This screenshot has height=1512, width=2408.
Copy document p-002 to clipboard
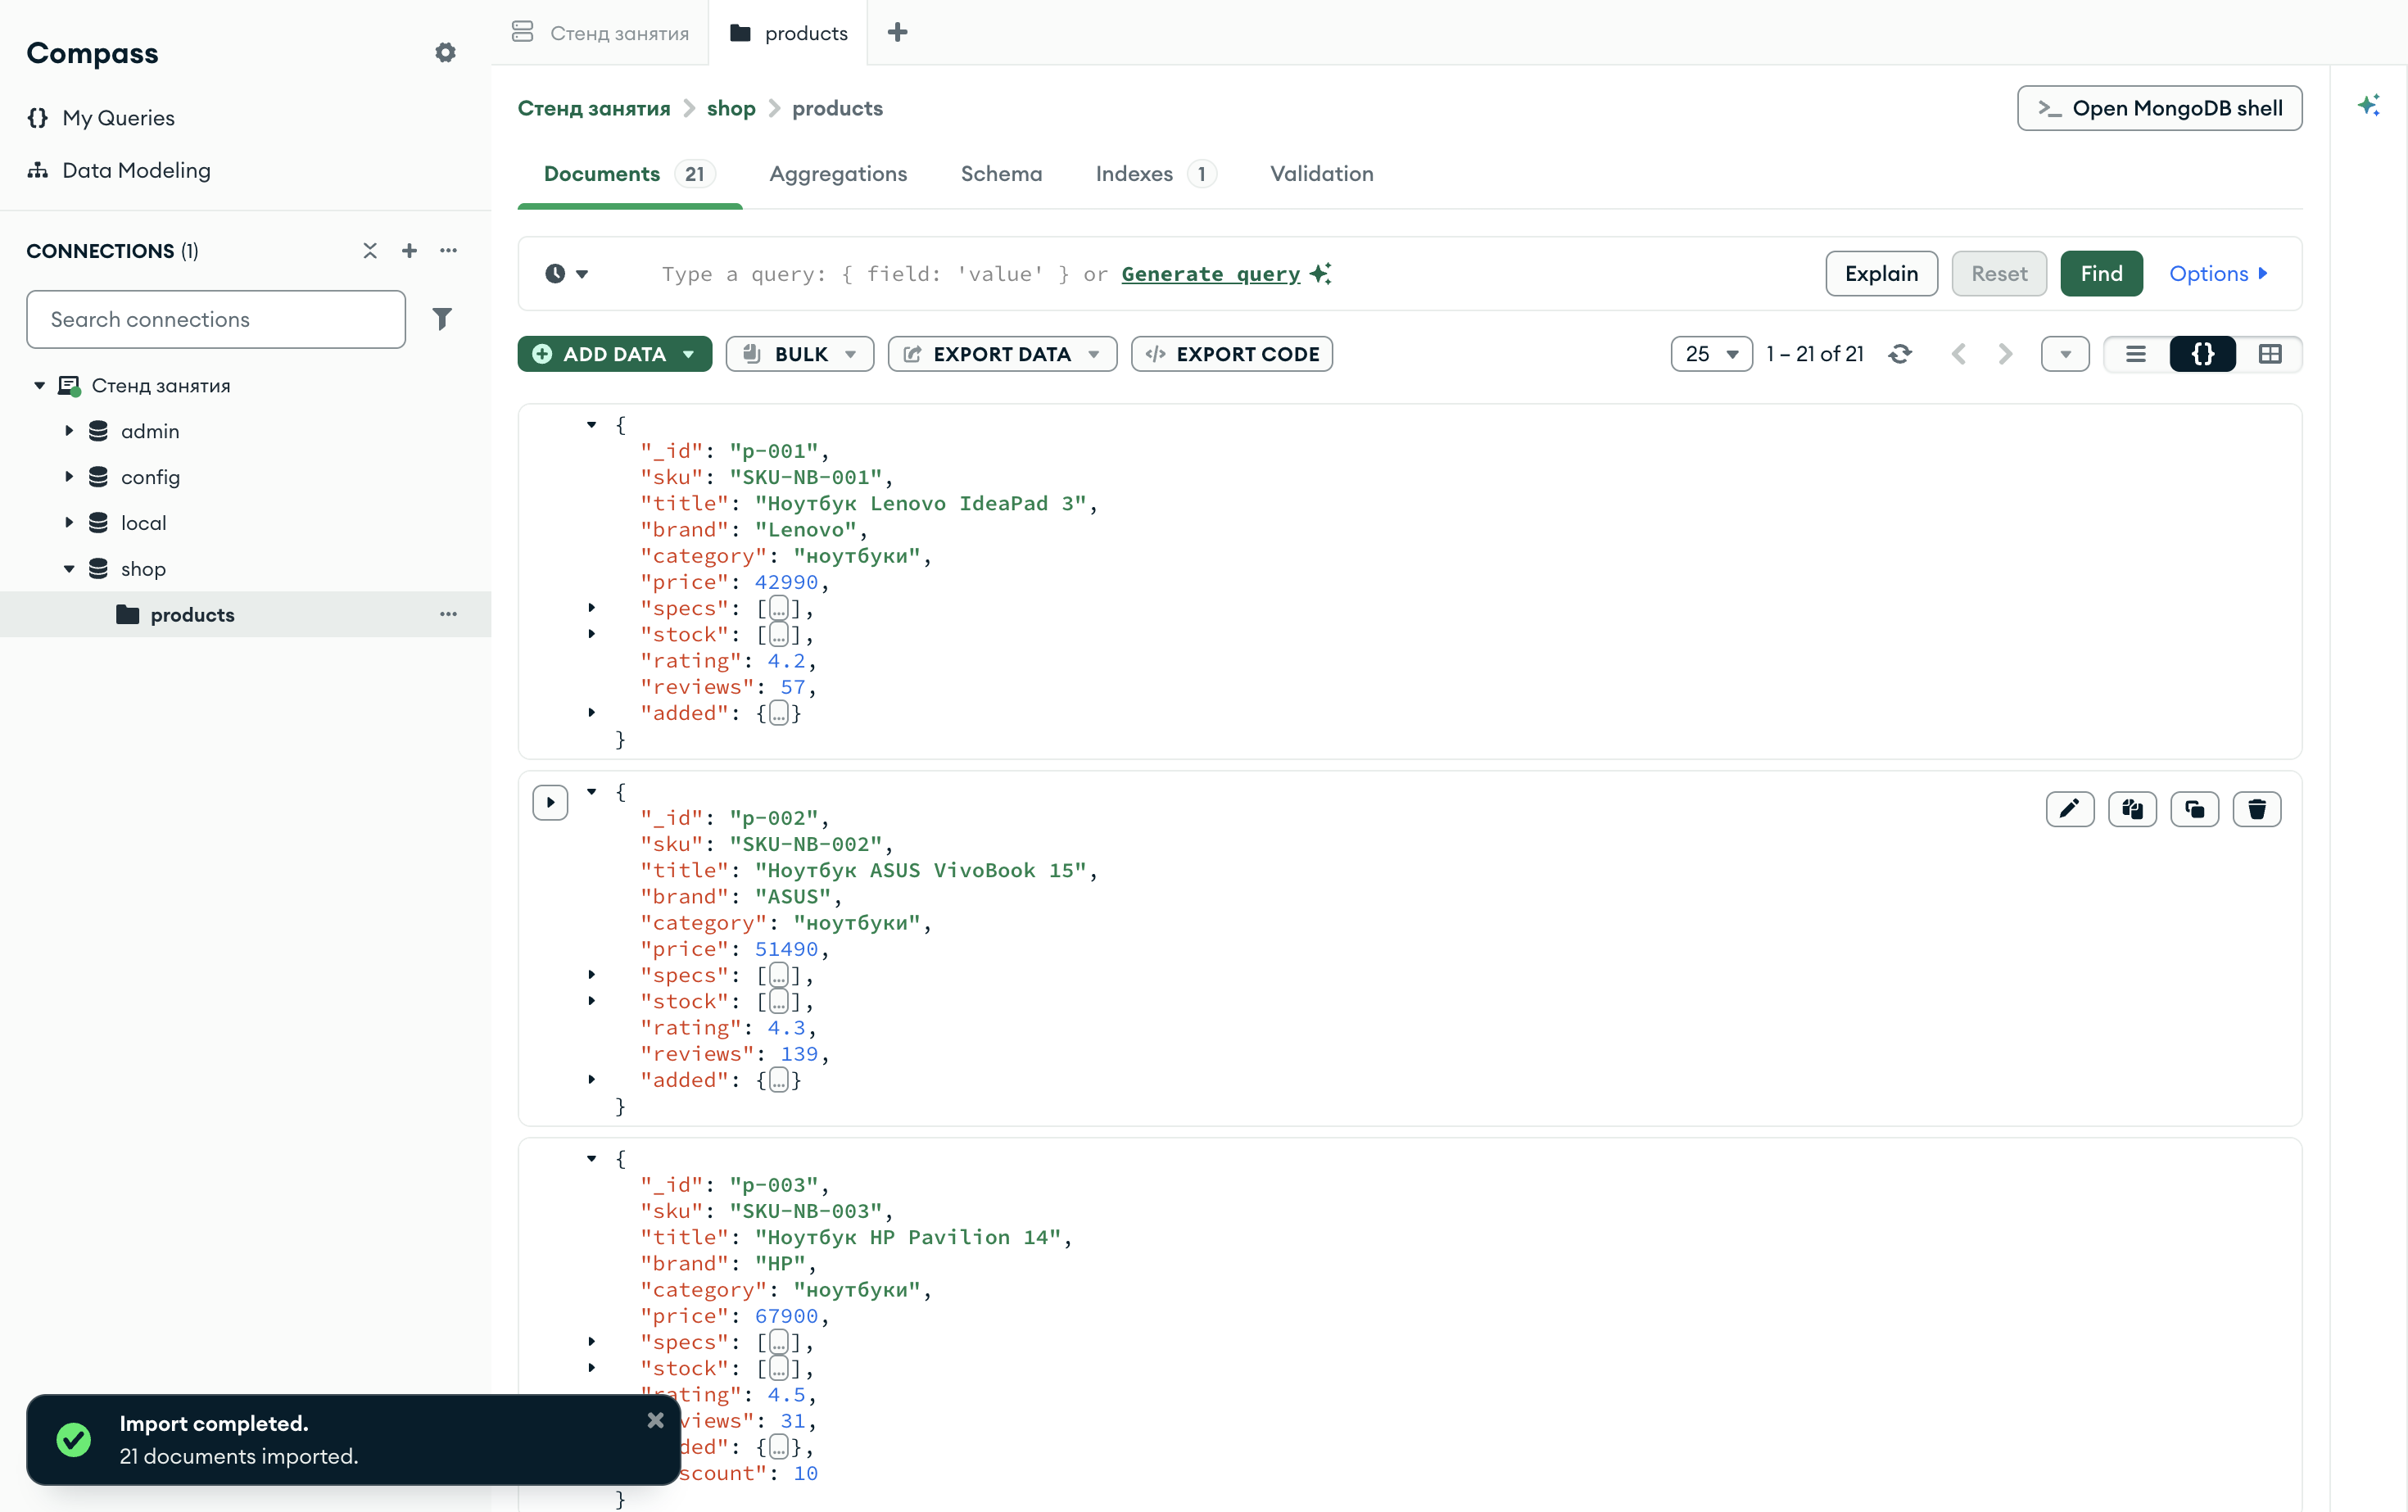coord(2132,809)
